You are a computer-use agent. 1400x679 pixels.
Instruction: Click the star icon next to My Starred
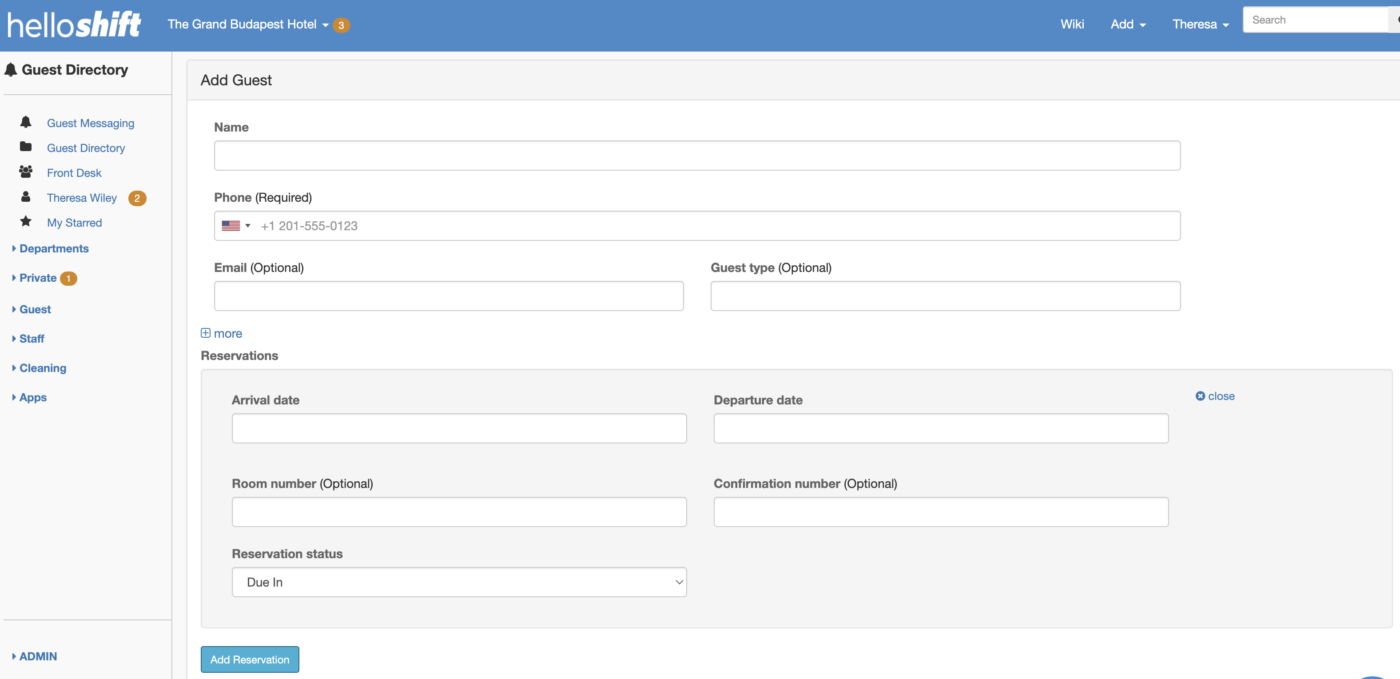coord(26,222)
